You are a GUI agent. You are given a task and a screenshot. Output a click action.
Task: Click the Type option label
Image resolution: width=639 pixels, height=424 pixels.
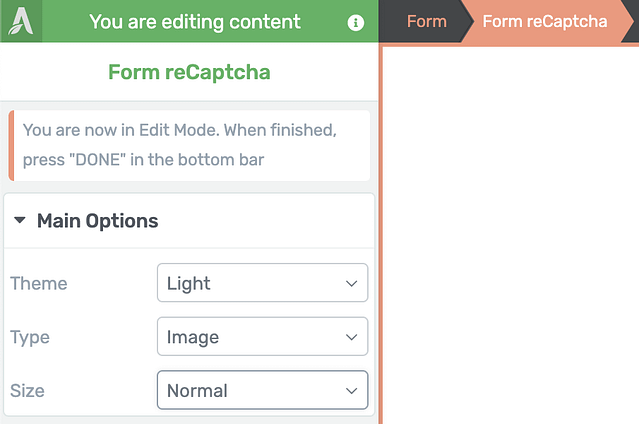(x=30, y=338)
